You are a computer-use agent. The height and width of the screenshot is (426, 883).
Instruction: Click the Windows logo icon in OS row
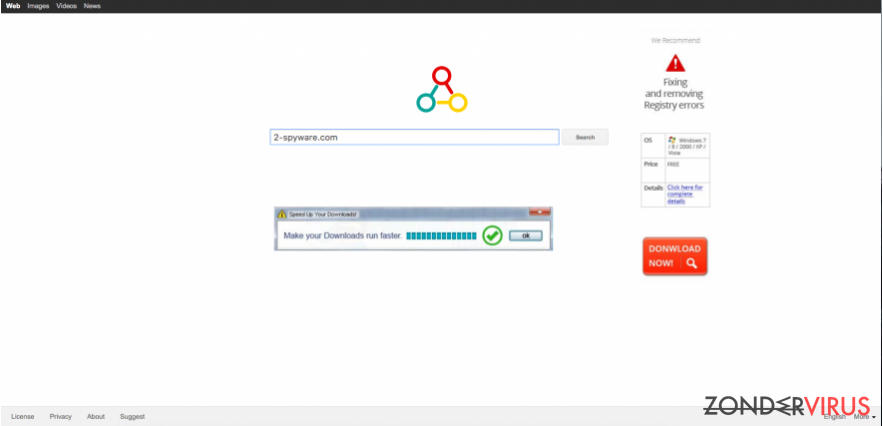tap(672, 139)
